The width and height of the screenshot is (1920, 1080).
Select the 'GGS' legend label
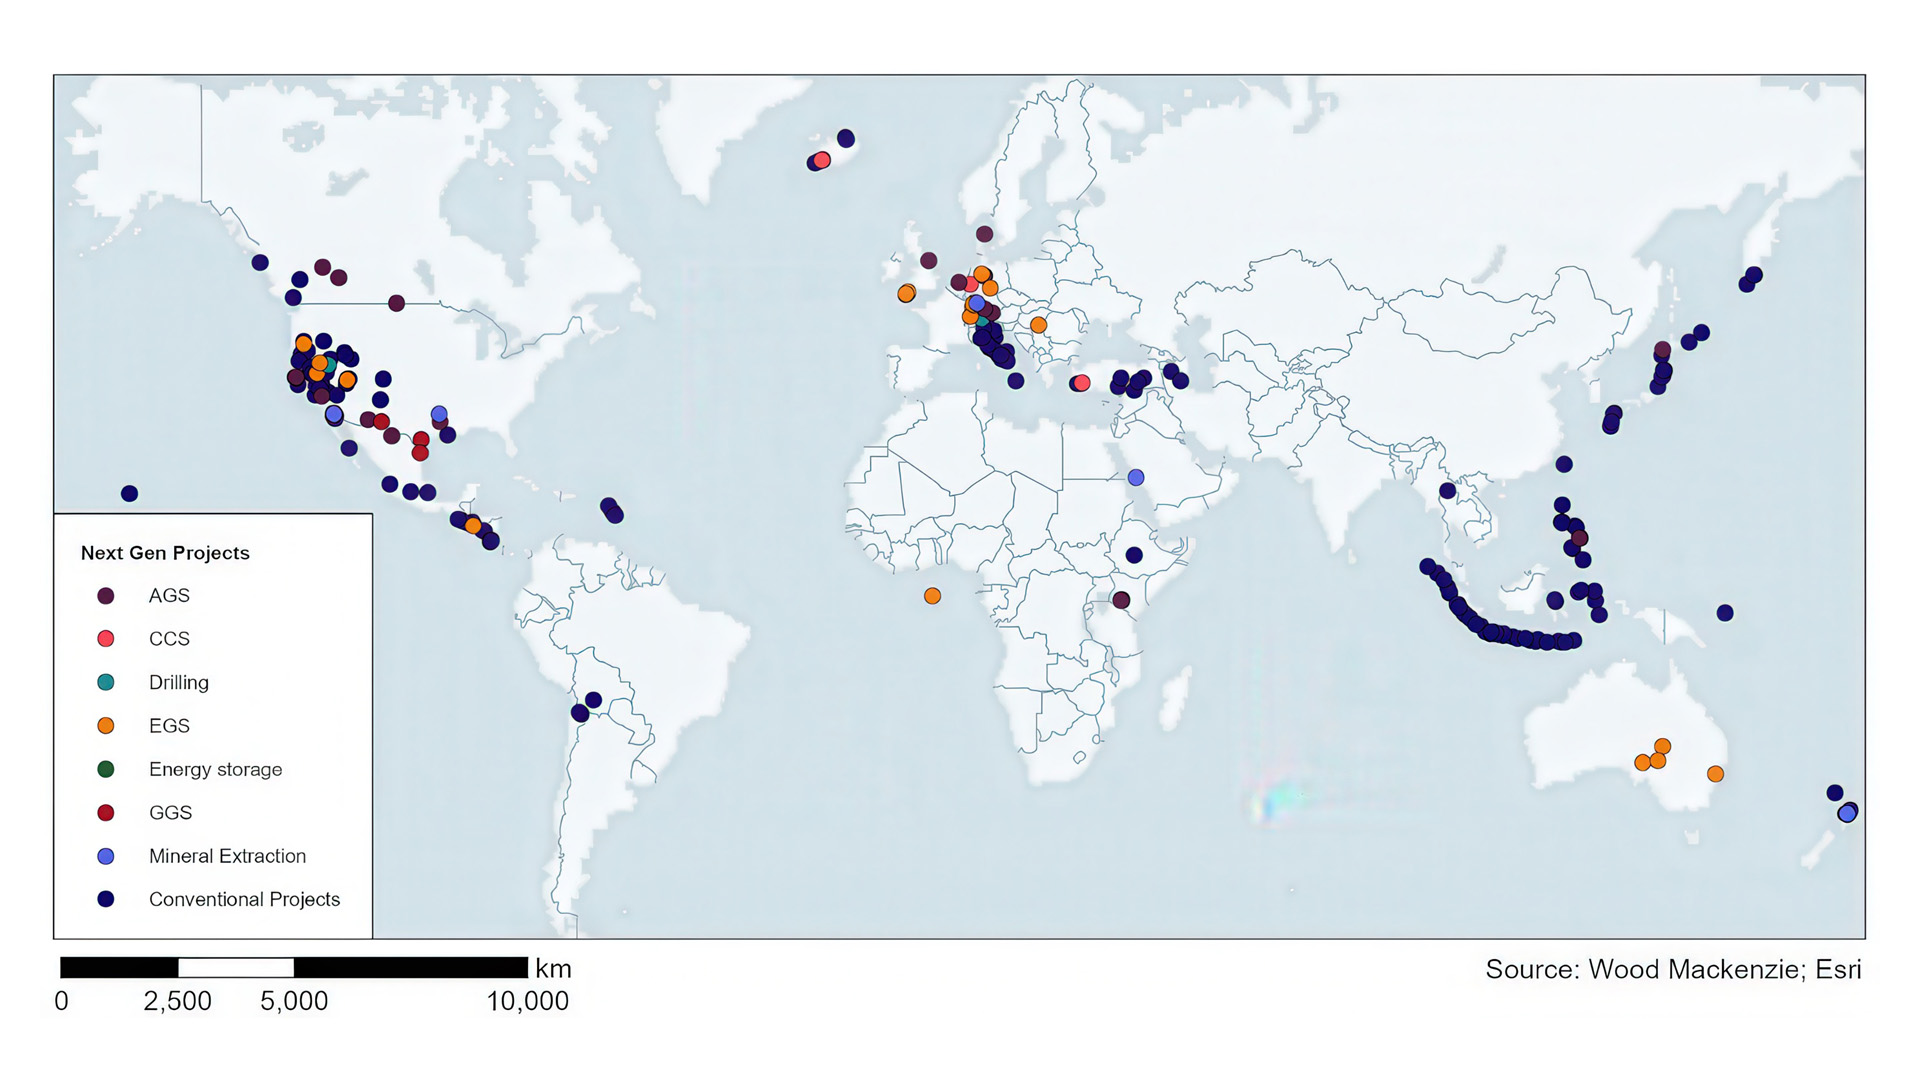(x=170, y=813)
